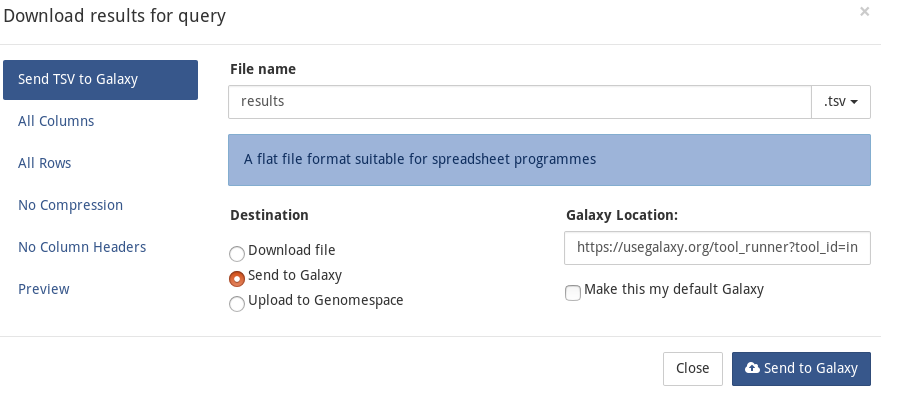The width and height of the screenshot is (900, 400).
Task: Select the Download file radio option
Action: 236,253
